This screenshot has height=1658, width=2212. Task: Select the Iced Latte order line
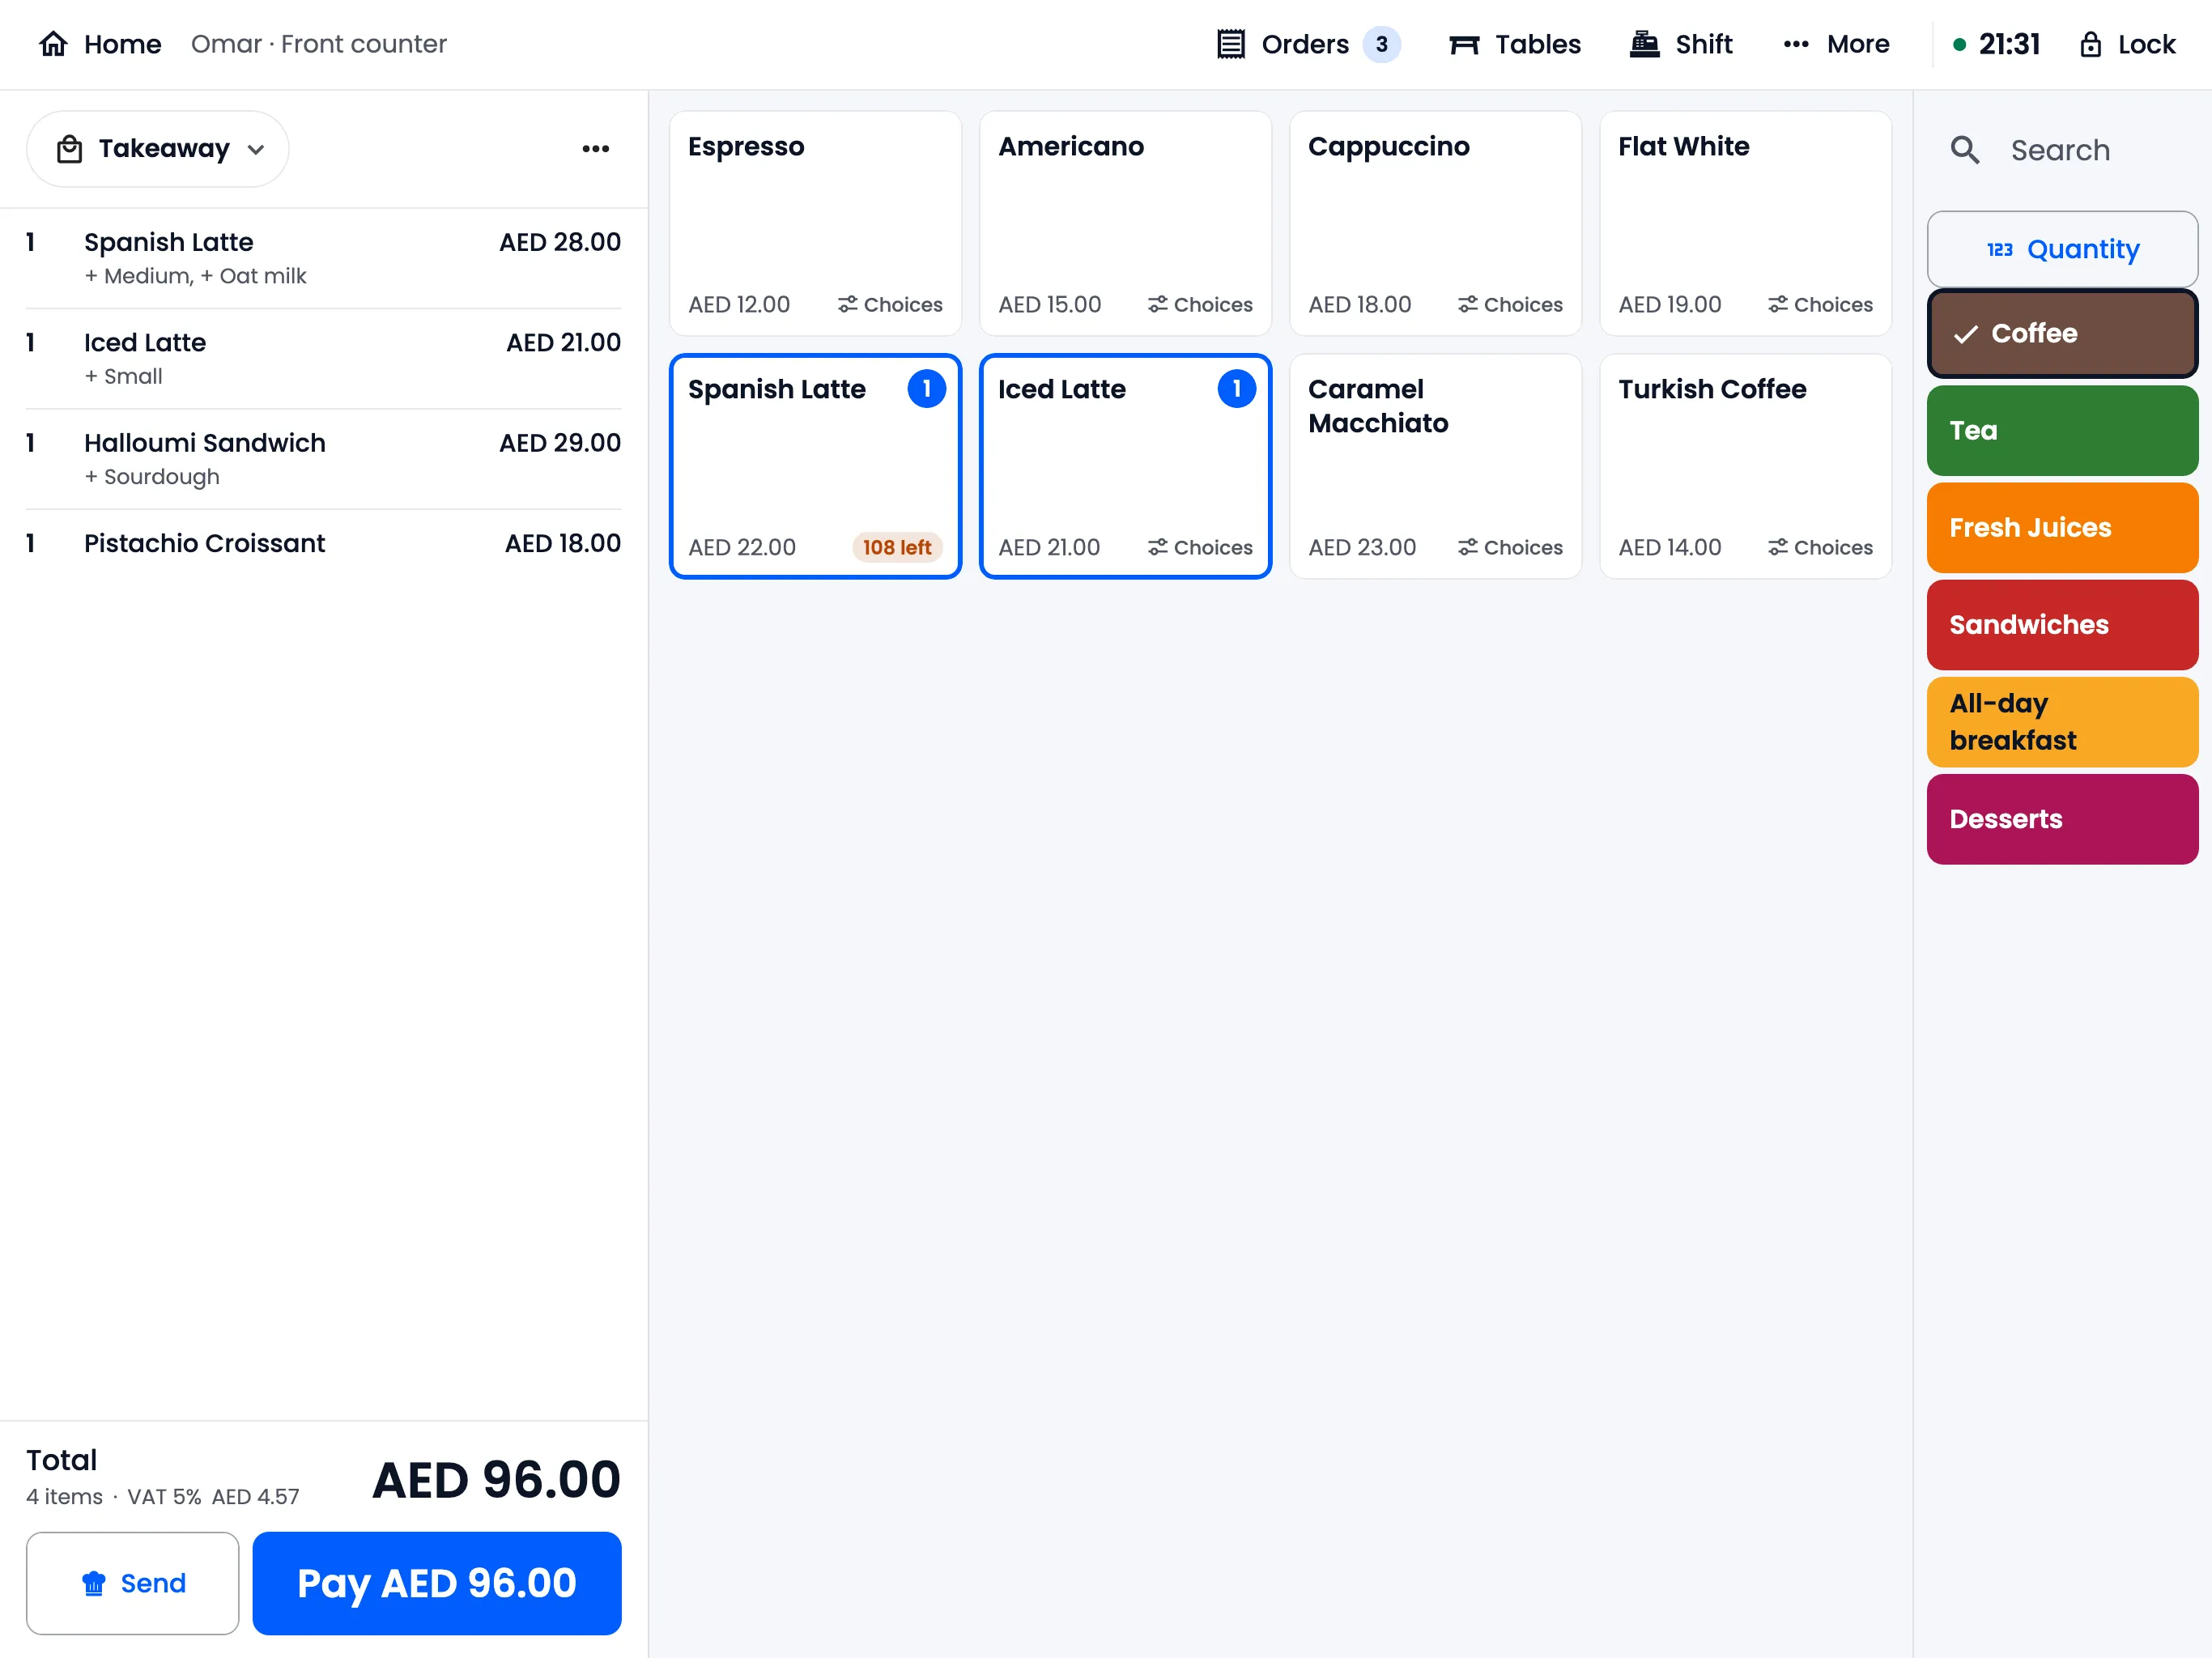(x=323, y=359)
